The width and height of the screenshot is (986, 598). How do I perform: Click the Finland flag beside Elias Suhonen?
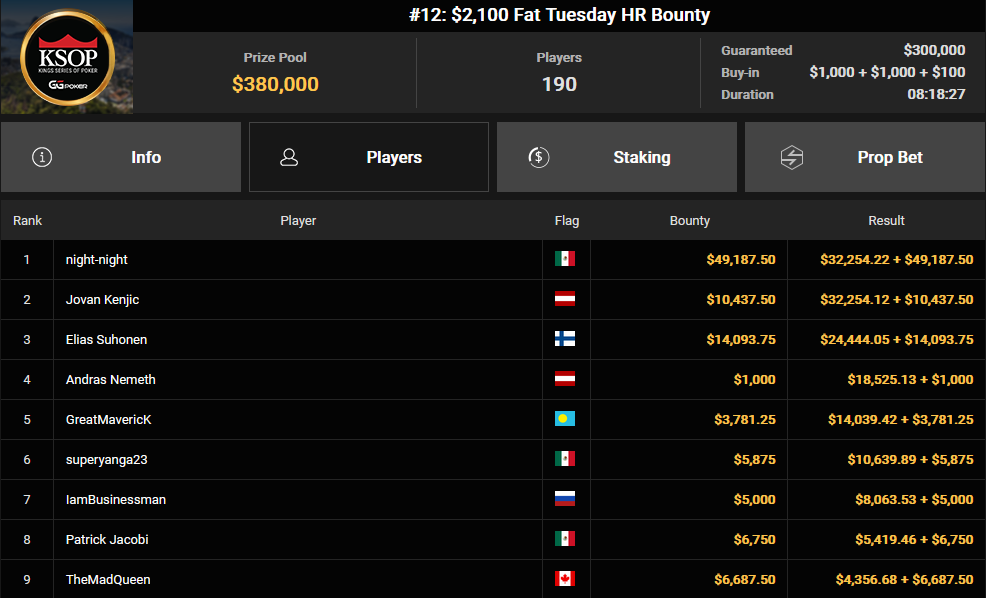[565, 339]
